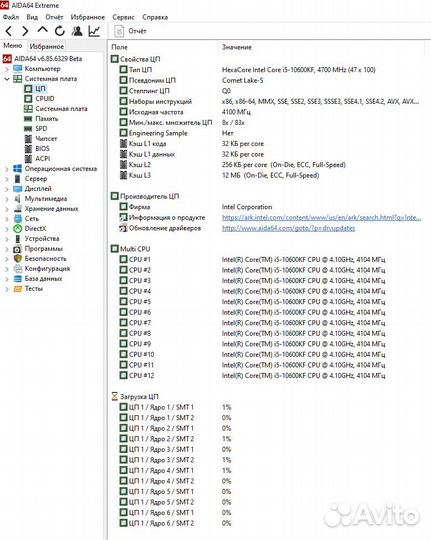Open the Вид menu
The image size is (431, 540).
(x=32, y=17)
